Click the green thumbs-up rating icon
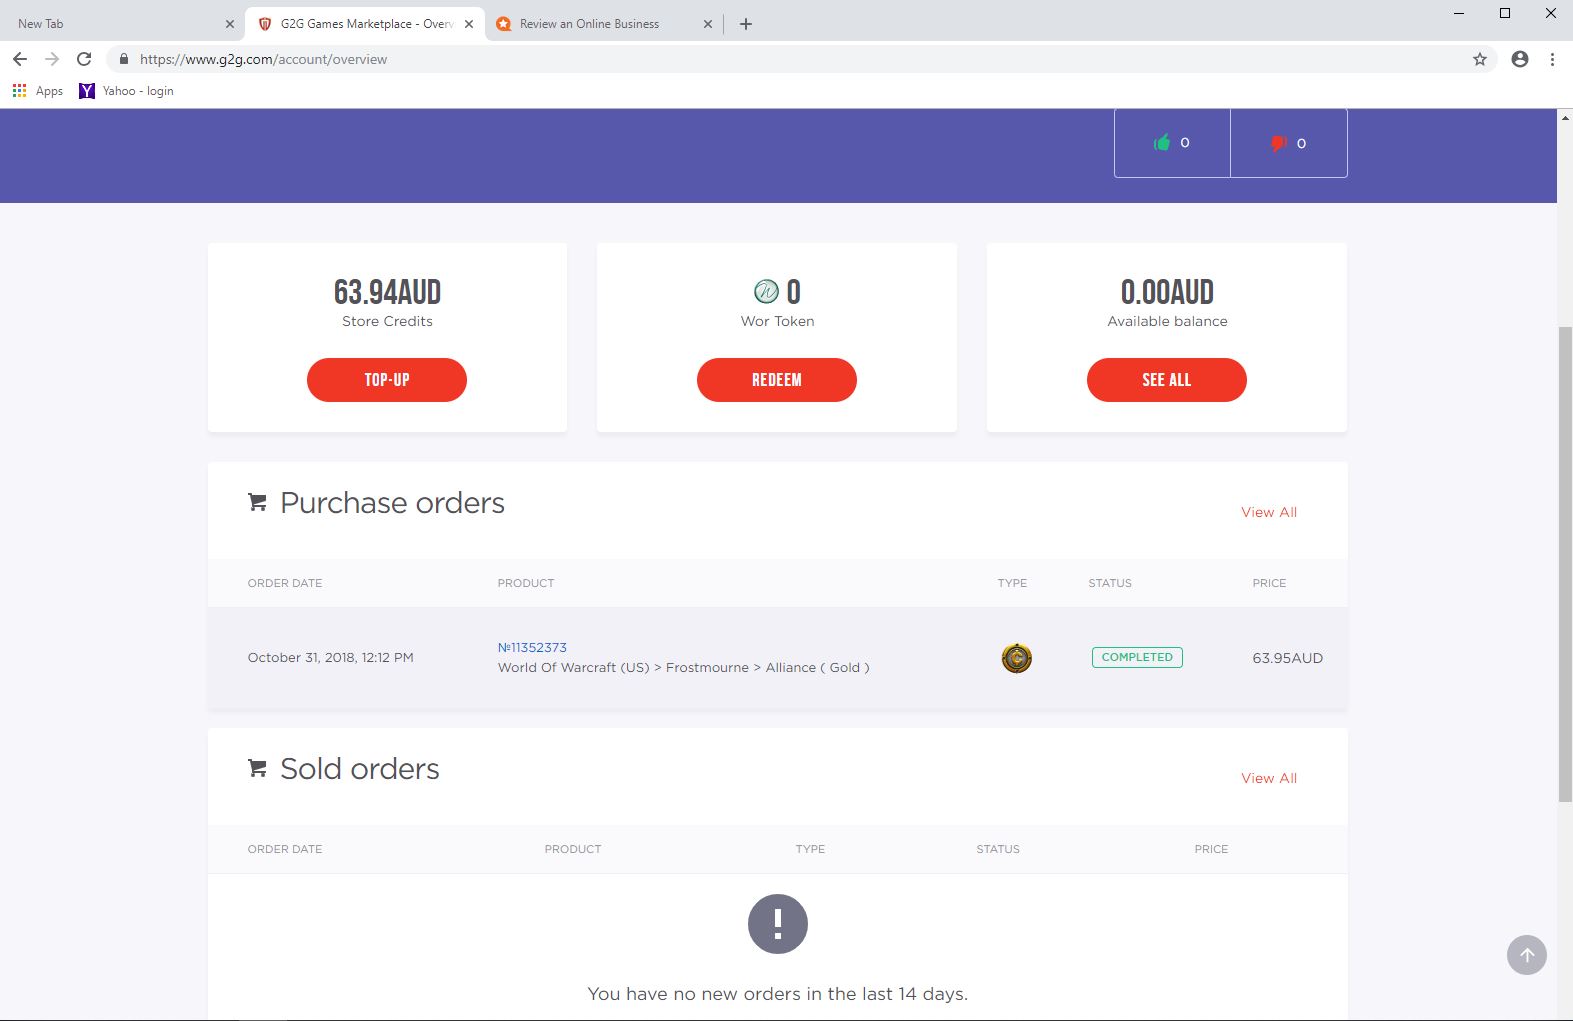1573x1021 pixels. 1162,143
